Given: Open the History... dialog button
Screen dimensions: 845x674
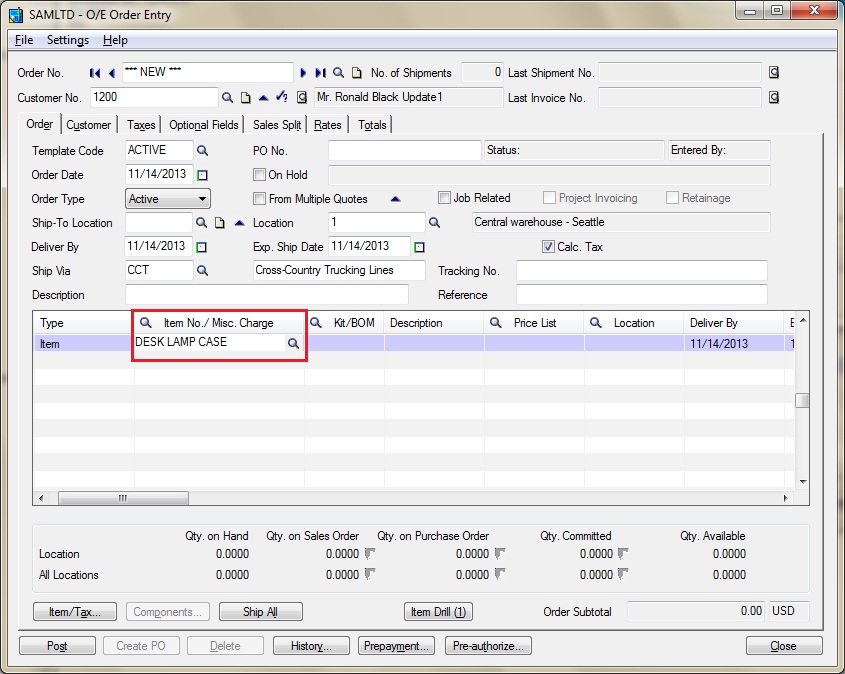Looking at the screenshot, I should 311,645.
